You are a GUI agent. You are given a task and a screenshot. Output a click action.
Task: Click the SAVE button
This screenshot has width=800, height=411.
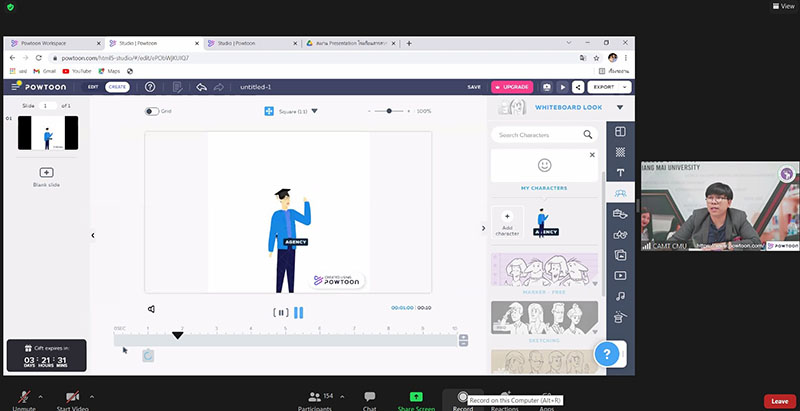[474, 87]
